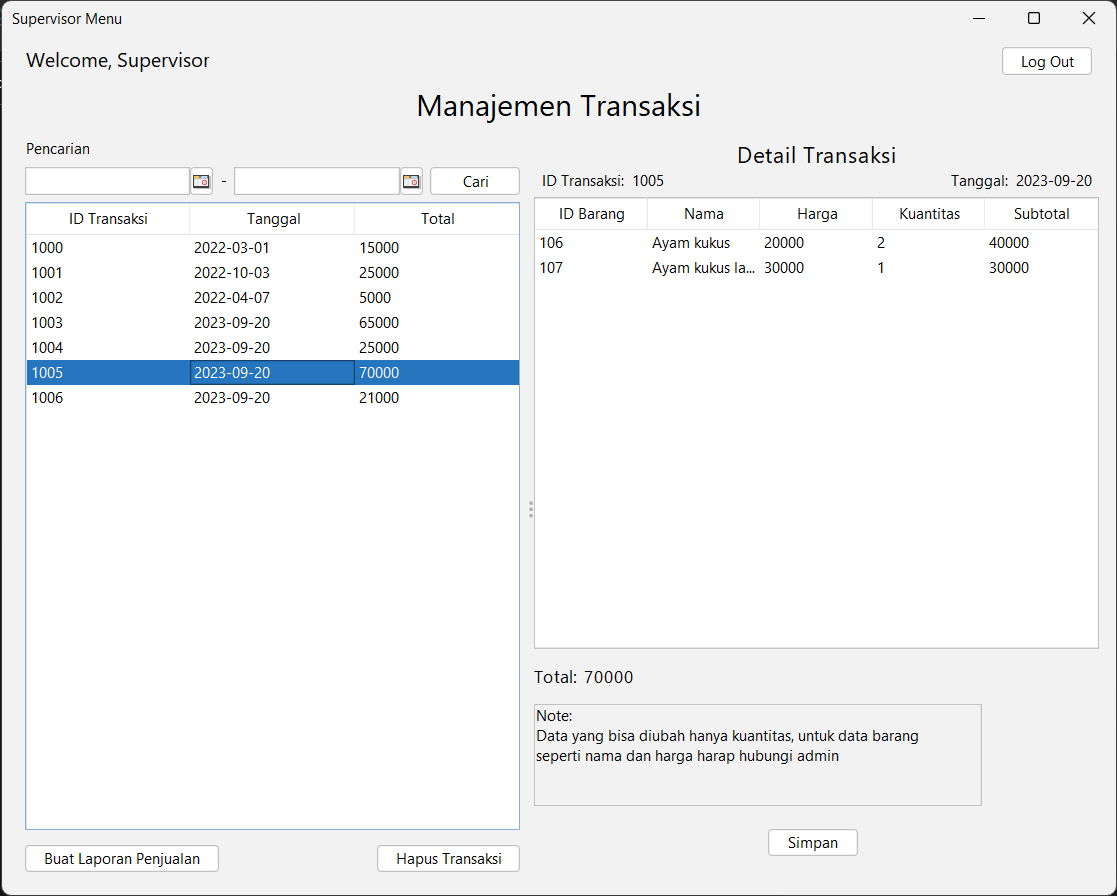The image size is (1117, 896).
Task: Select transaction 1003 in the list
Action: [x=272, y=323]
